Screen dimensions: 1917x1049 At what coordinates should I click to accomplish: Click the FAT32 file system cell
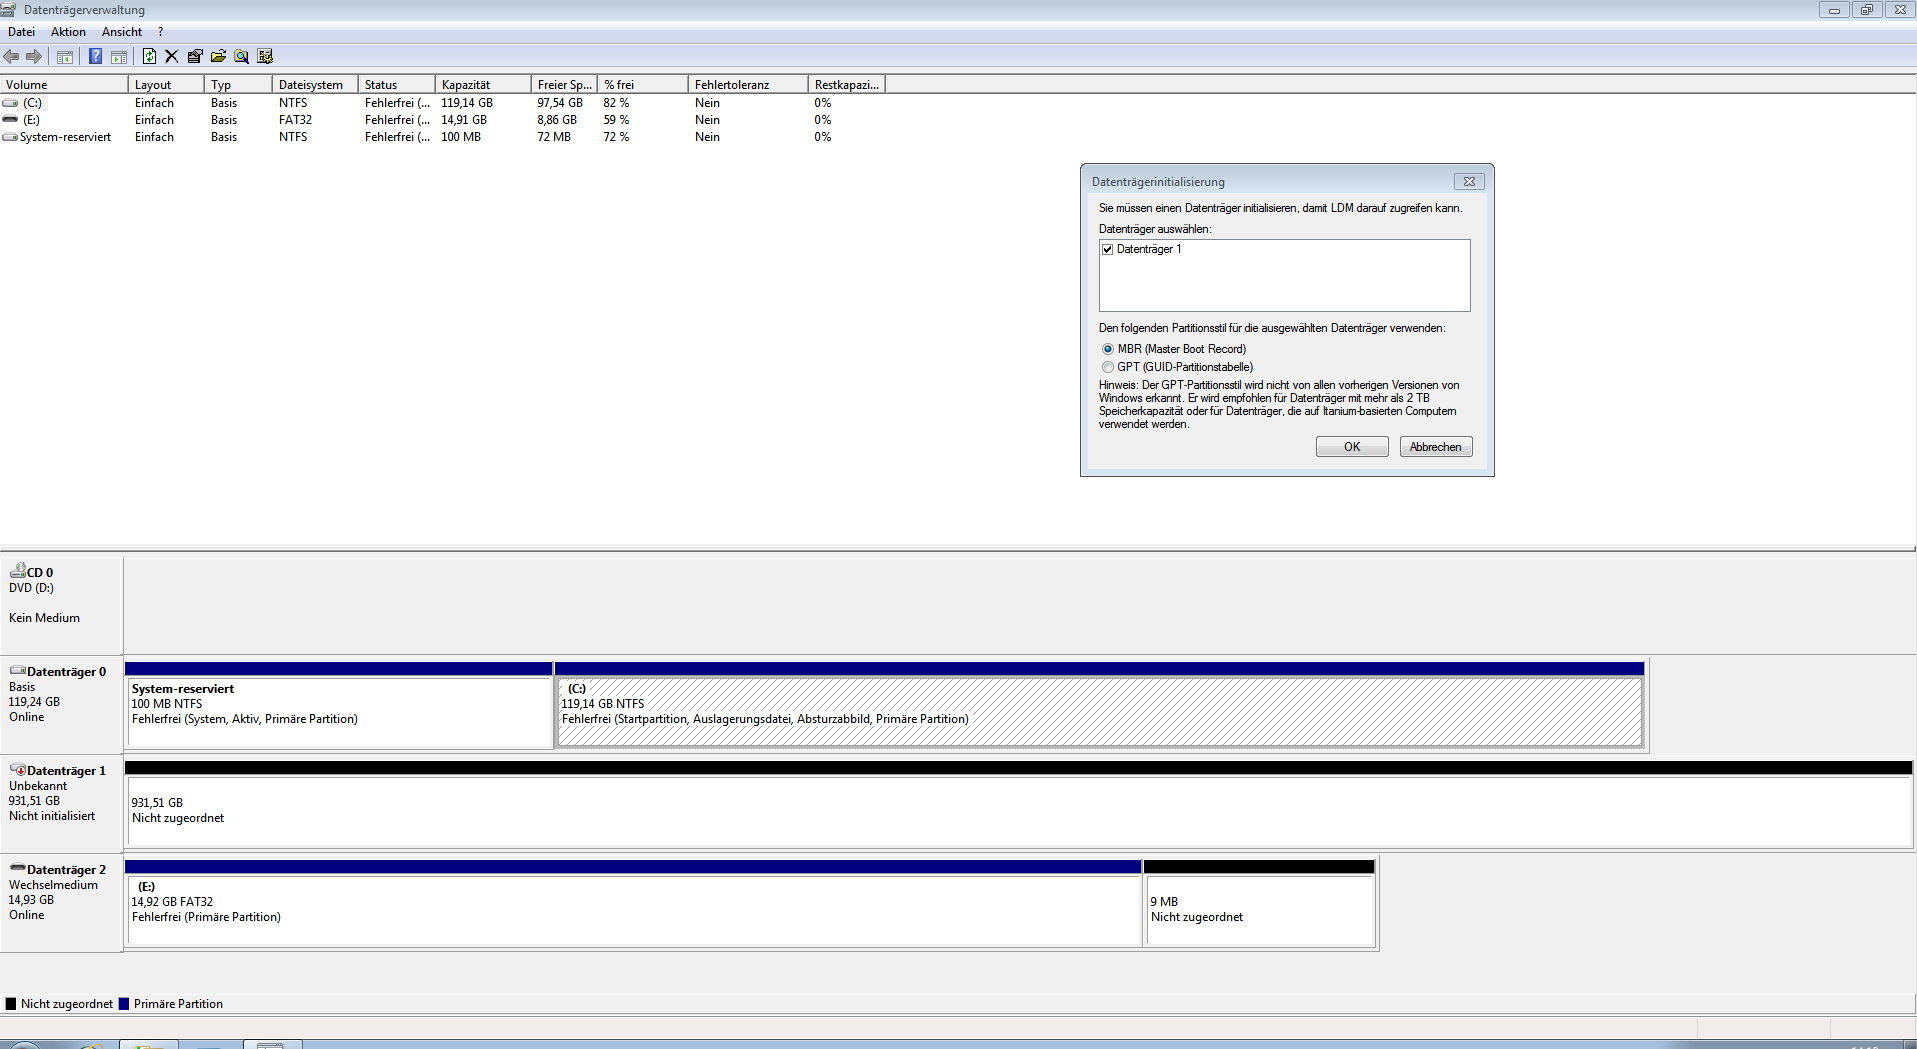click(x=295, y=120)
